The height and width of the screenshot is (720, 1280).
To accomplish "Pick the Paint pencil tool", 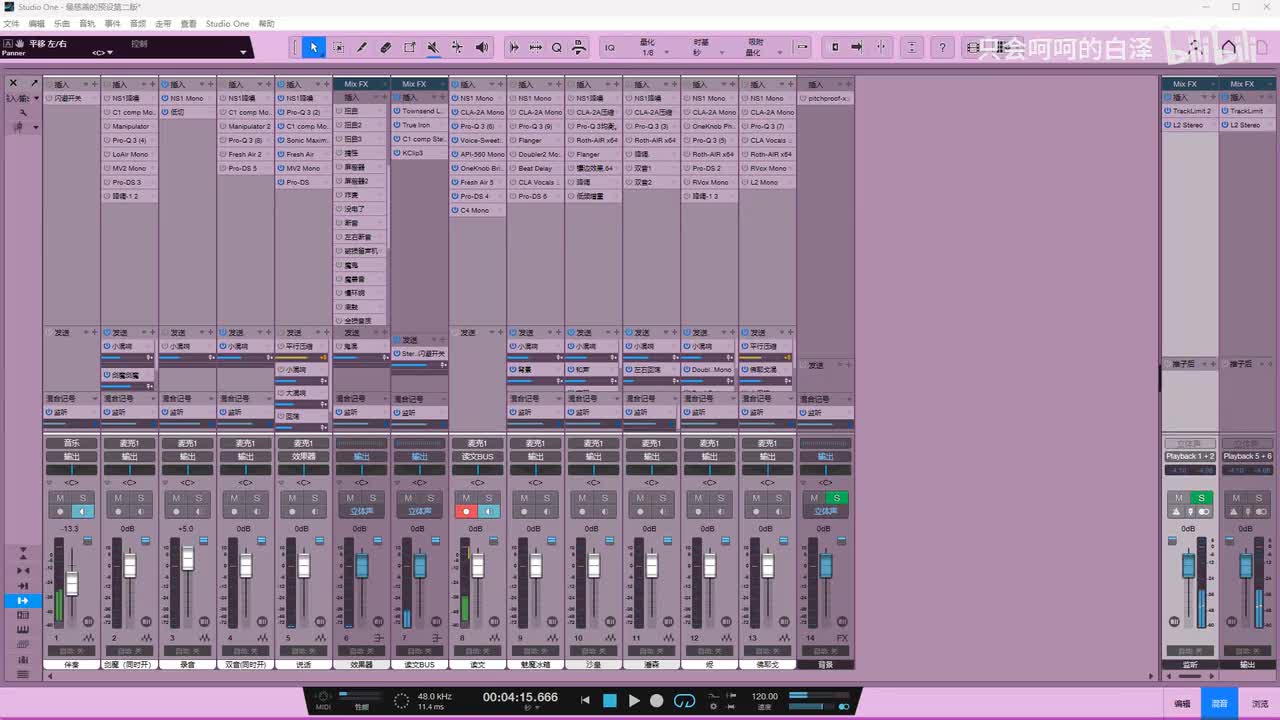I will (x=362, y=47).
